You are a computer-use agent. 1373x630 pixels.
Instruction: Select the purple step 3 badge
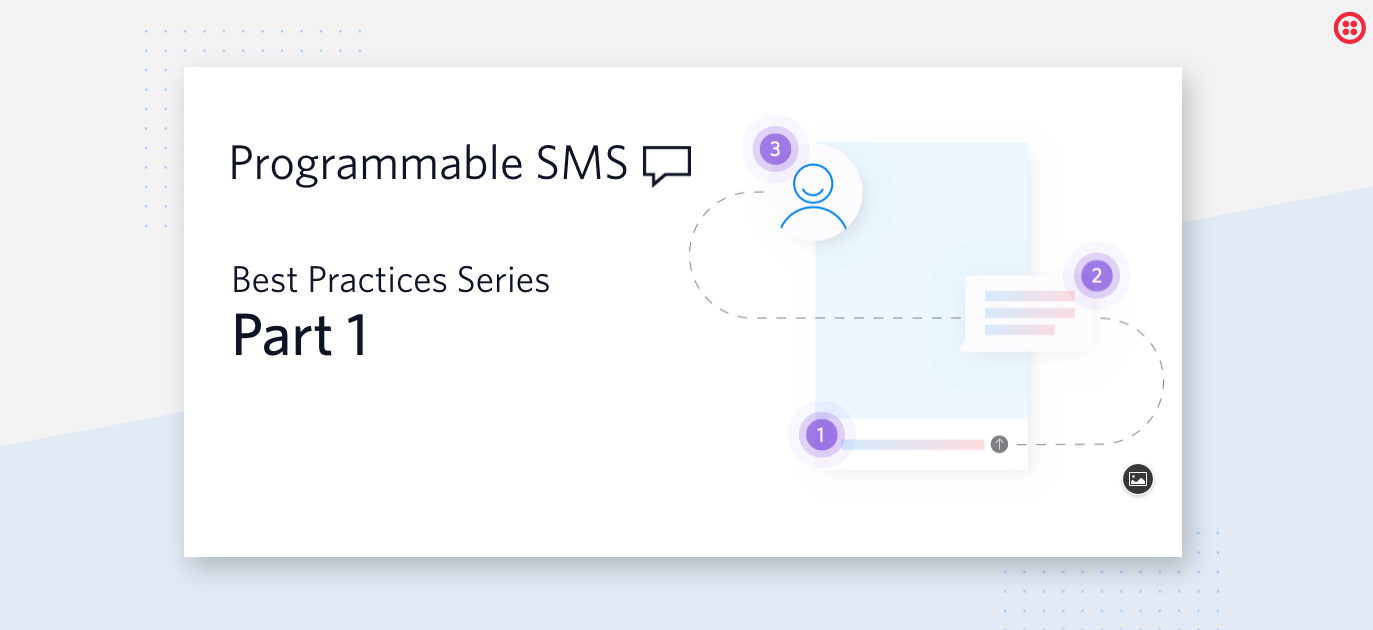(774, 149)
